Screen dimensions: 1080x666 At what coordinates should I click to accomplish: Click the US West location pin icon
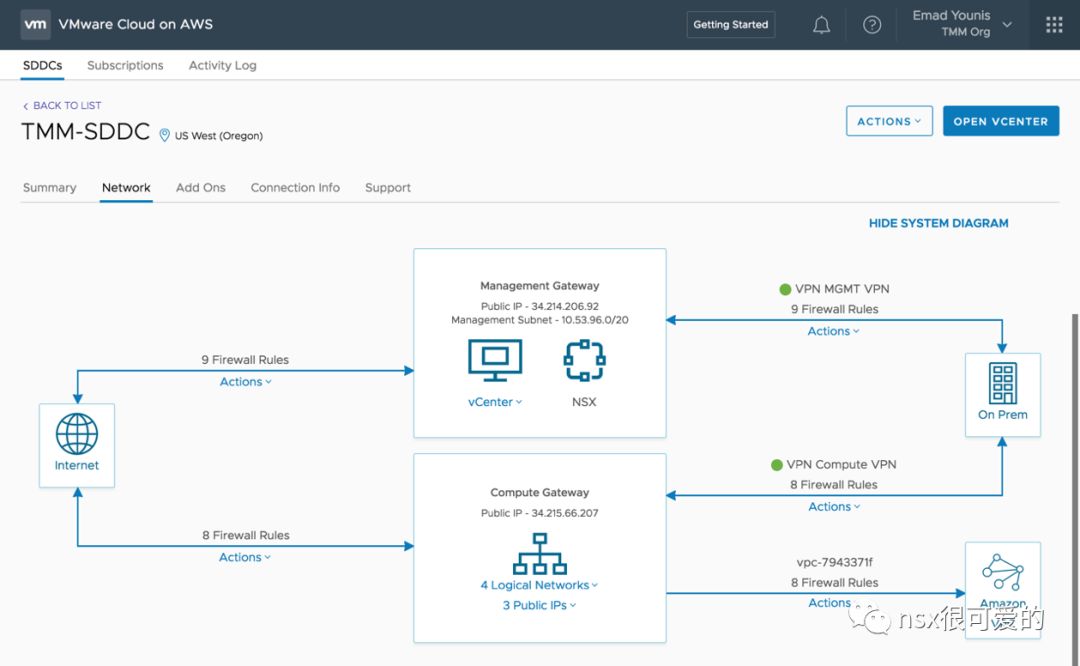[165, 135]
